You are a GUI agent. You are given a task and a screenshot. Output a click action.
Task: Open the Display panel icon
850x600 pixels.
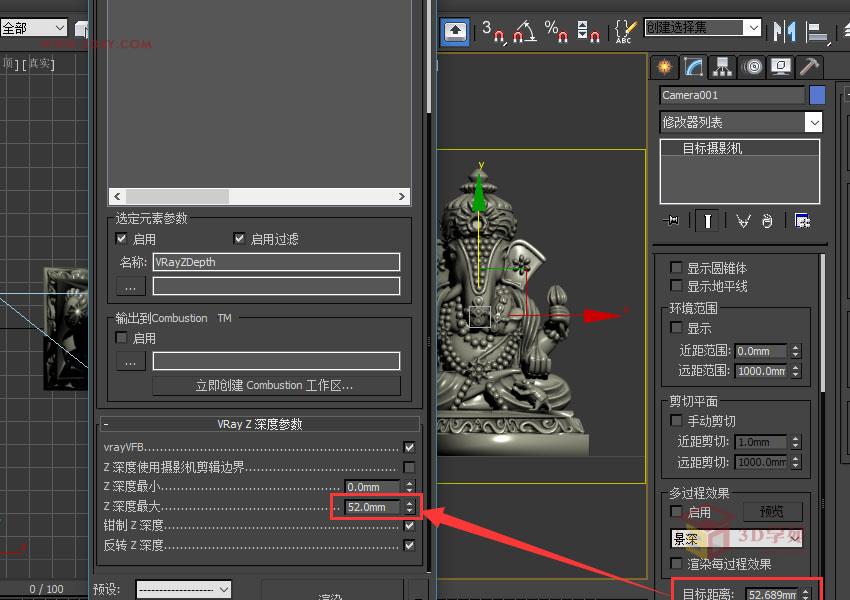coord(781,67)
